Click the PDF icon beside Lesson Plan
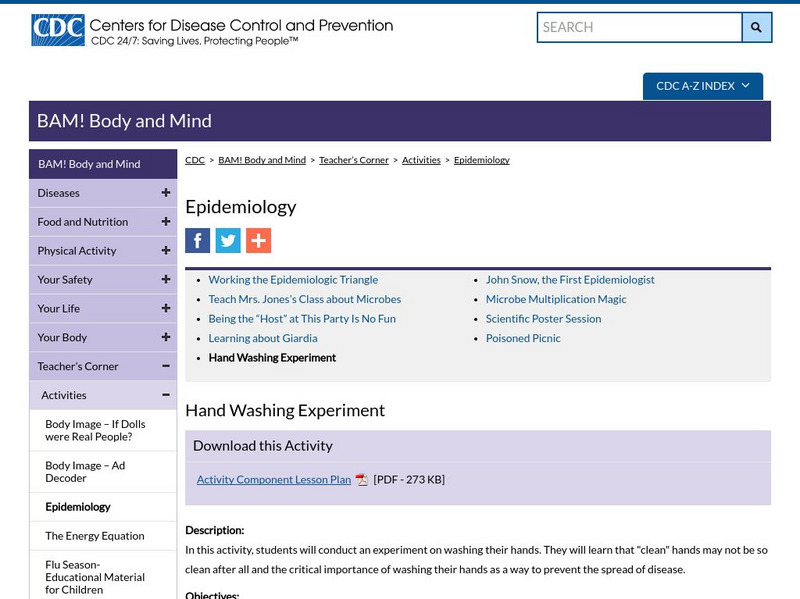 (362, 480)
